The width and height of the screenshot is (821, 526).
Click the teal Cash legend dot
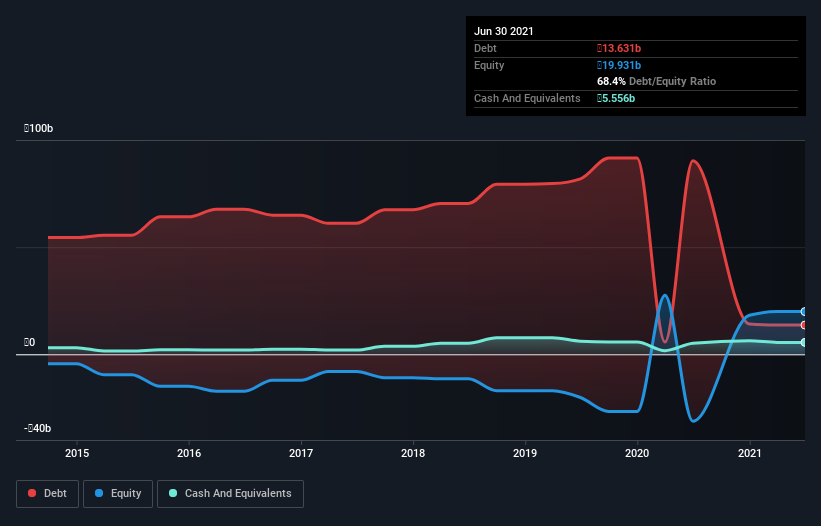coord(173,493)
